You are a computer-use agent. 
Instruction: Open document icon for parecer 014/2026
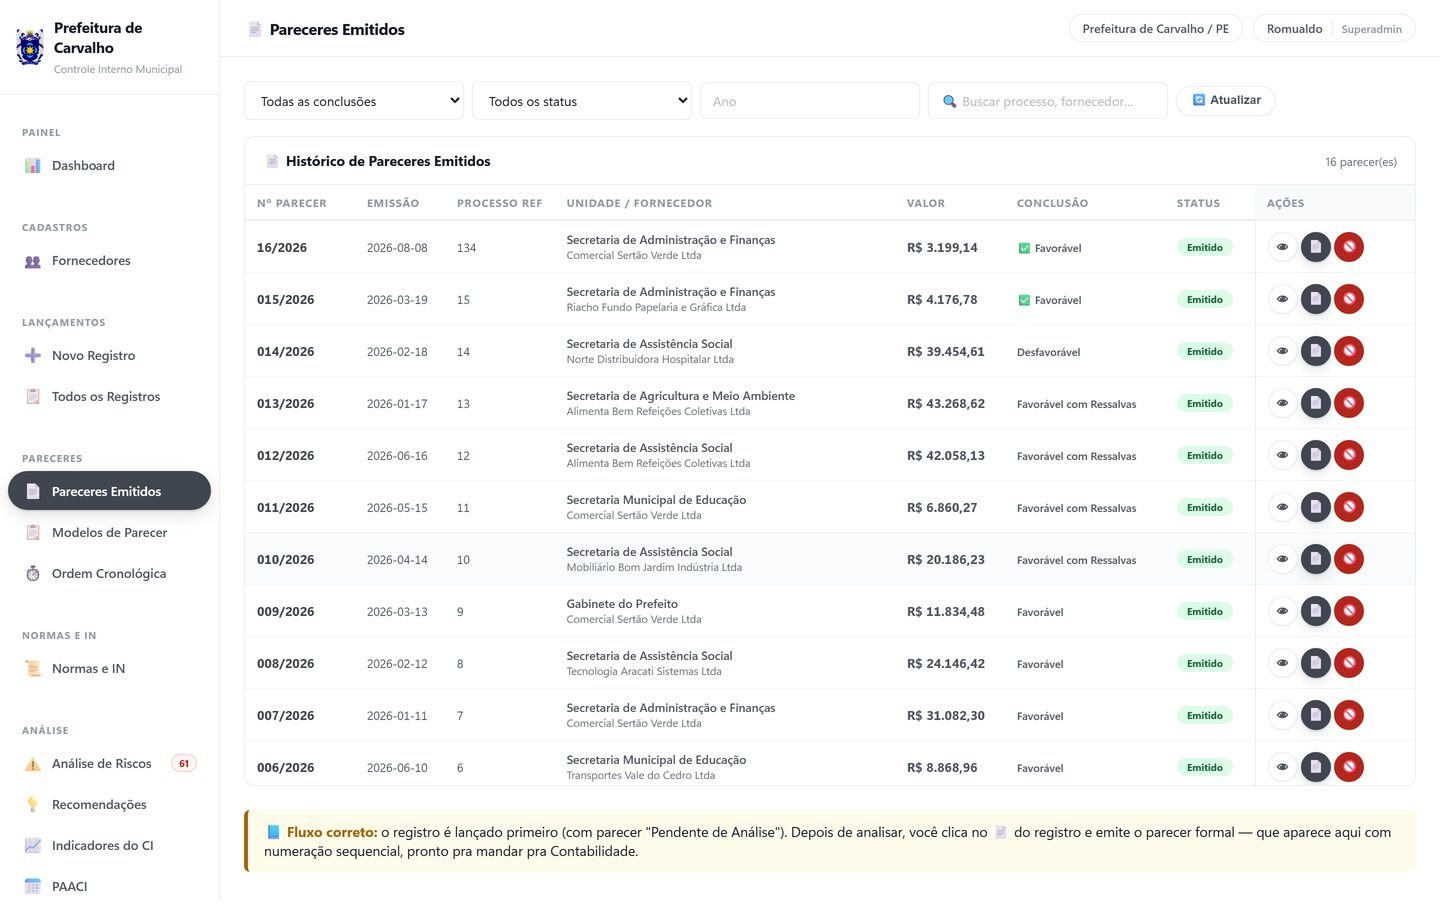pyautogui.click(x=1315, y=351)
